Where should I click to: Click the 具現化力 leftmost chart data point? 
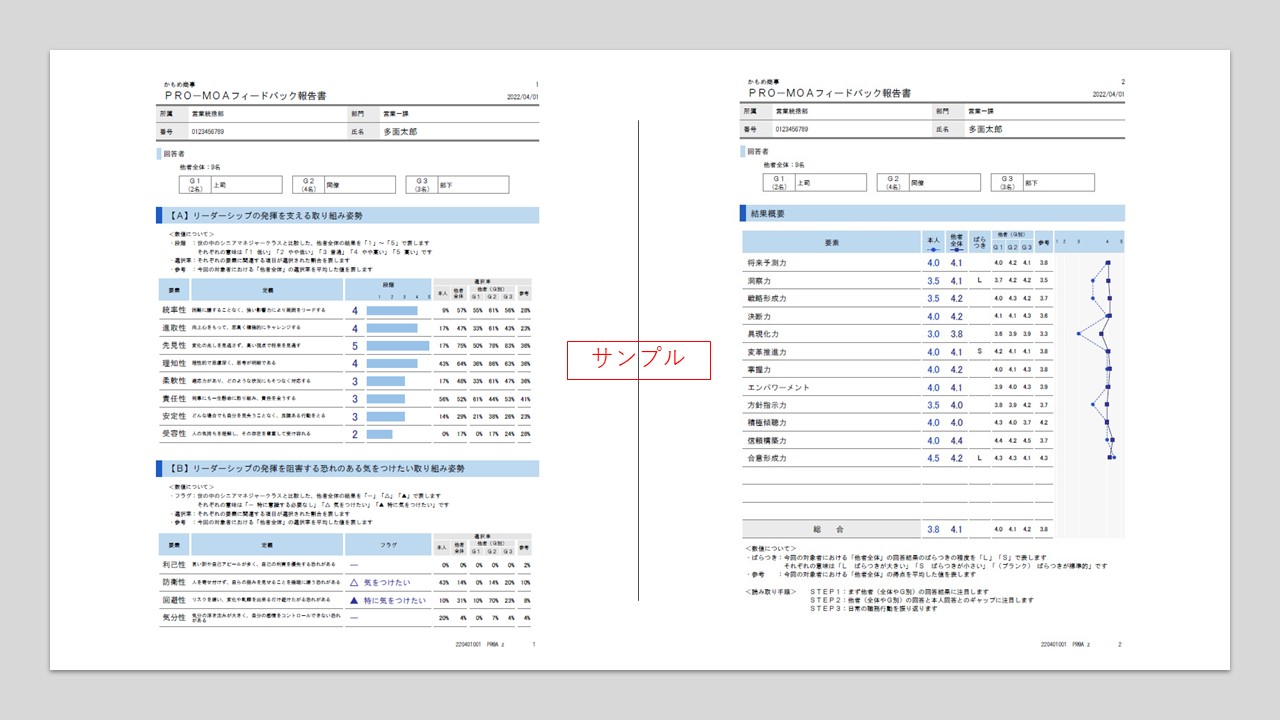(x=1078, y=334)
